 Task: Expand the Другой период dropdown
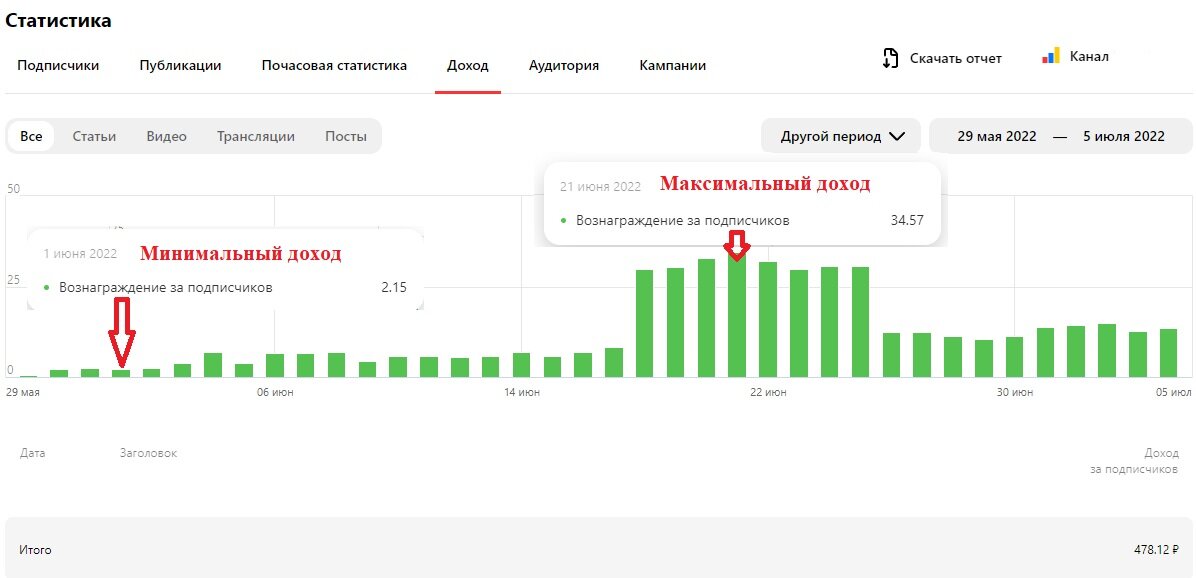tap(840, 135)
